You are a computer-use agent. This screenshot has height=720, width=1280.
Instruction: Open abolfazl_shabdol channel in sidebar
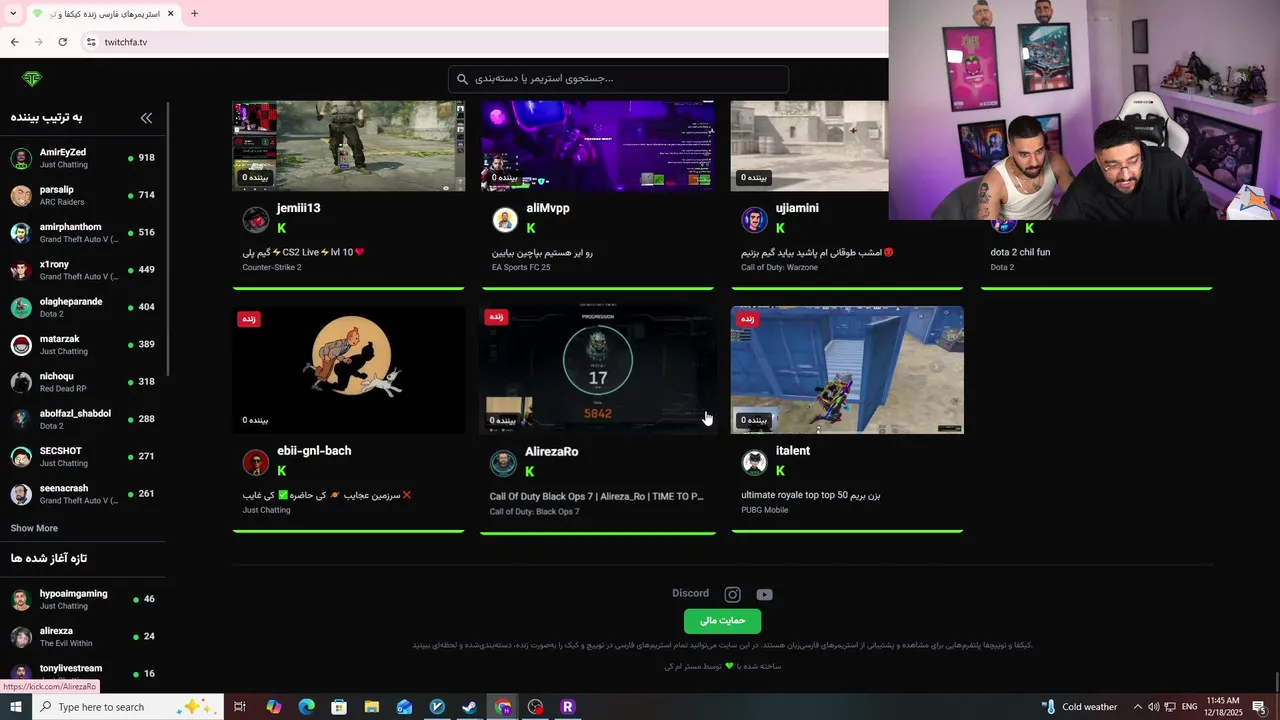point(85,419)
